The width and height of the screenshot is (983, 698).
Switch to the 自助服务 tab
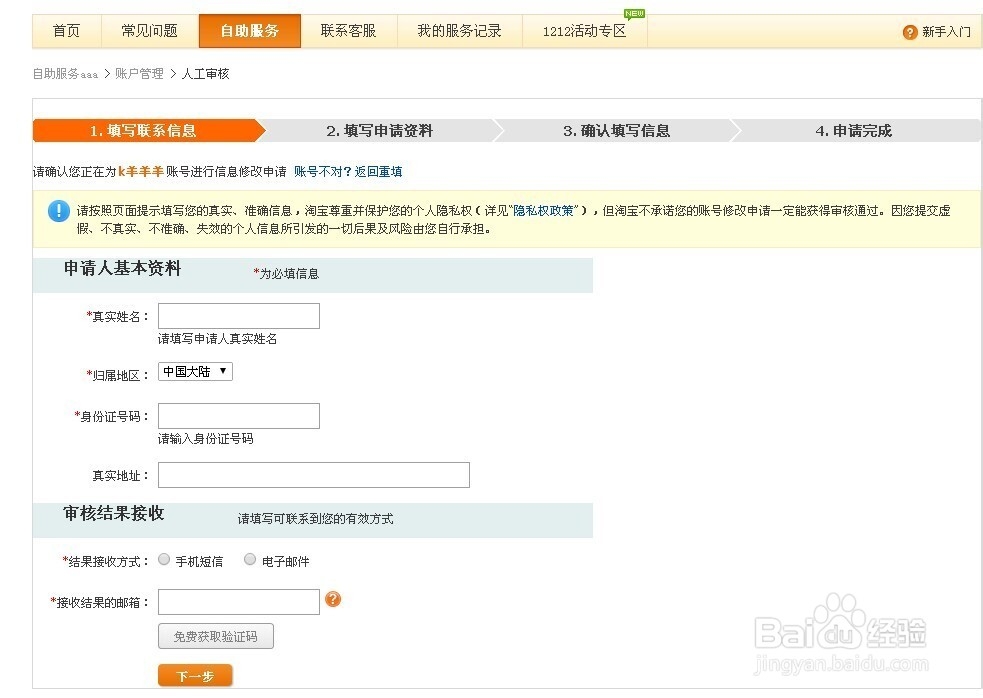tap(250, 31)
